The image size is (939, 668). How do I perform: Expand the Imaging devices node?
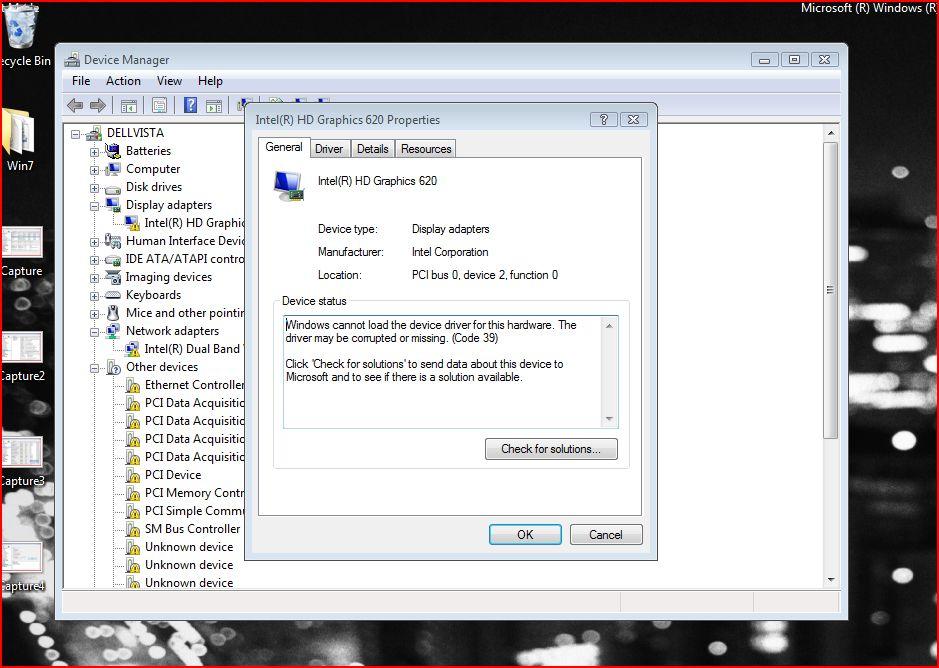tap(95, 278)
